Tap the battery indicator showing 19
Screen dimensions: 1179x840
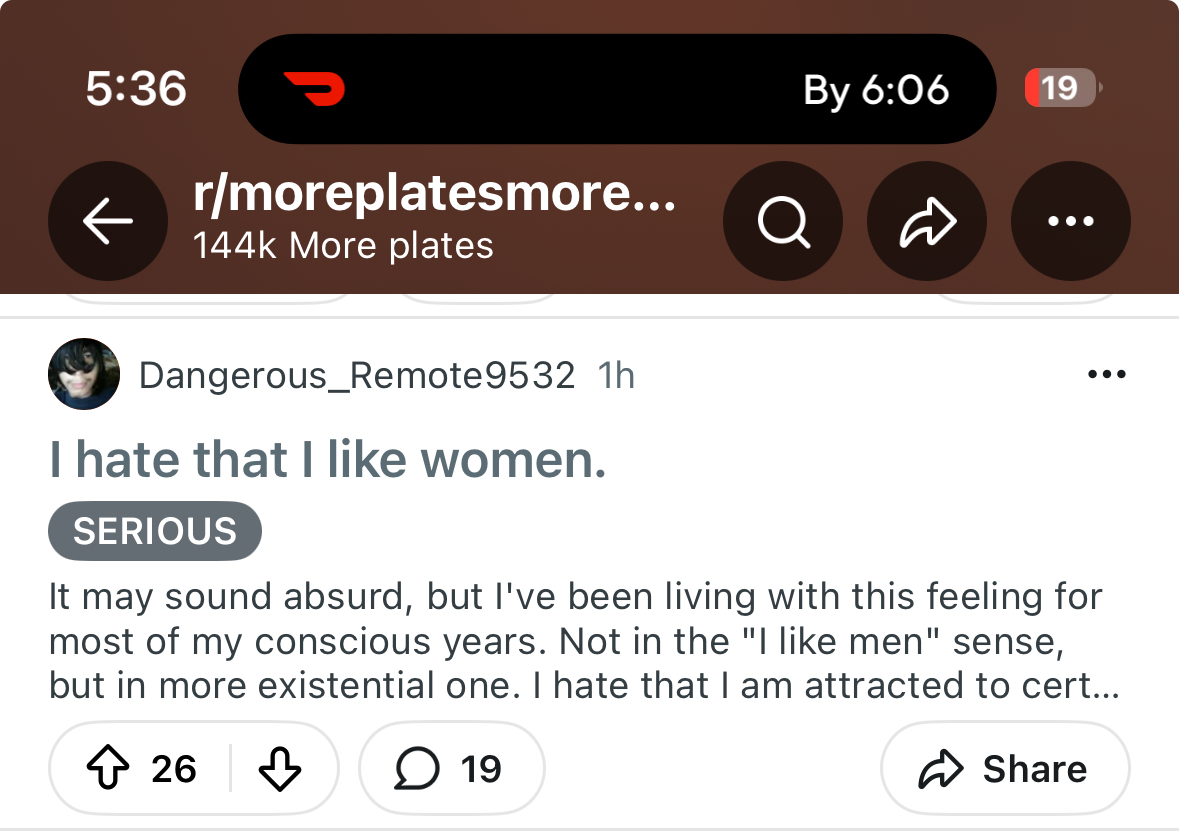1061,88
